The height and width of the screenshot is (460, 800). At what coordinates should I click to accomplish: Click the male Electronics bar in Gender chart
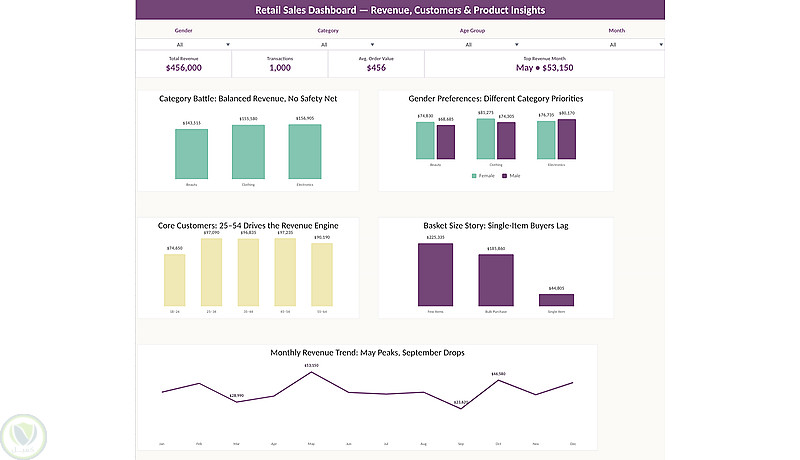[567, 139]
